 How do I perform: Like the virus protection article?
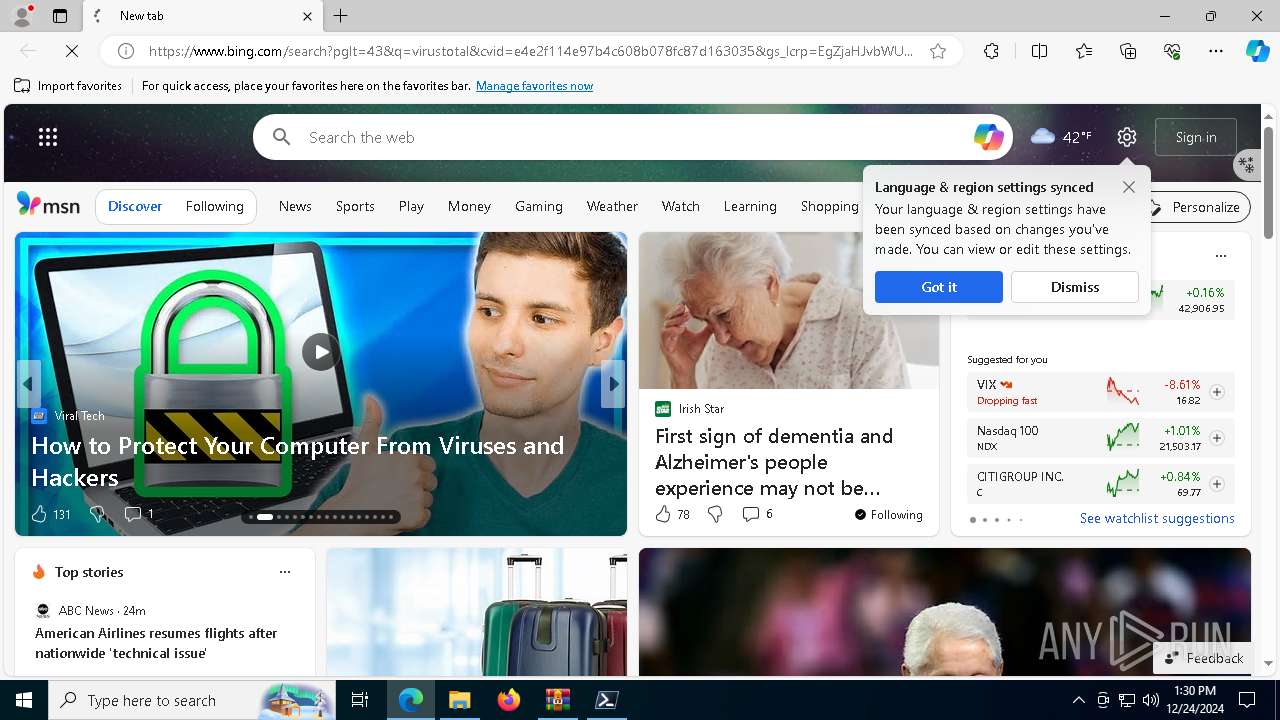click(39, 514)
